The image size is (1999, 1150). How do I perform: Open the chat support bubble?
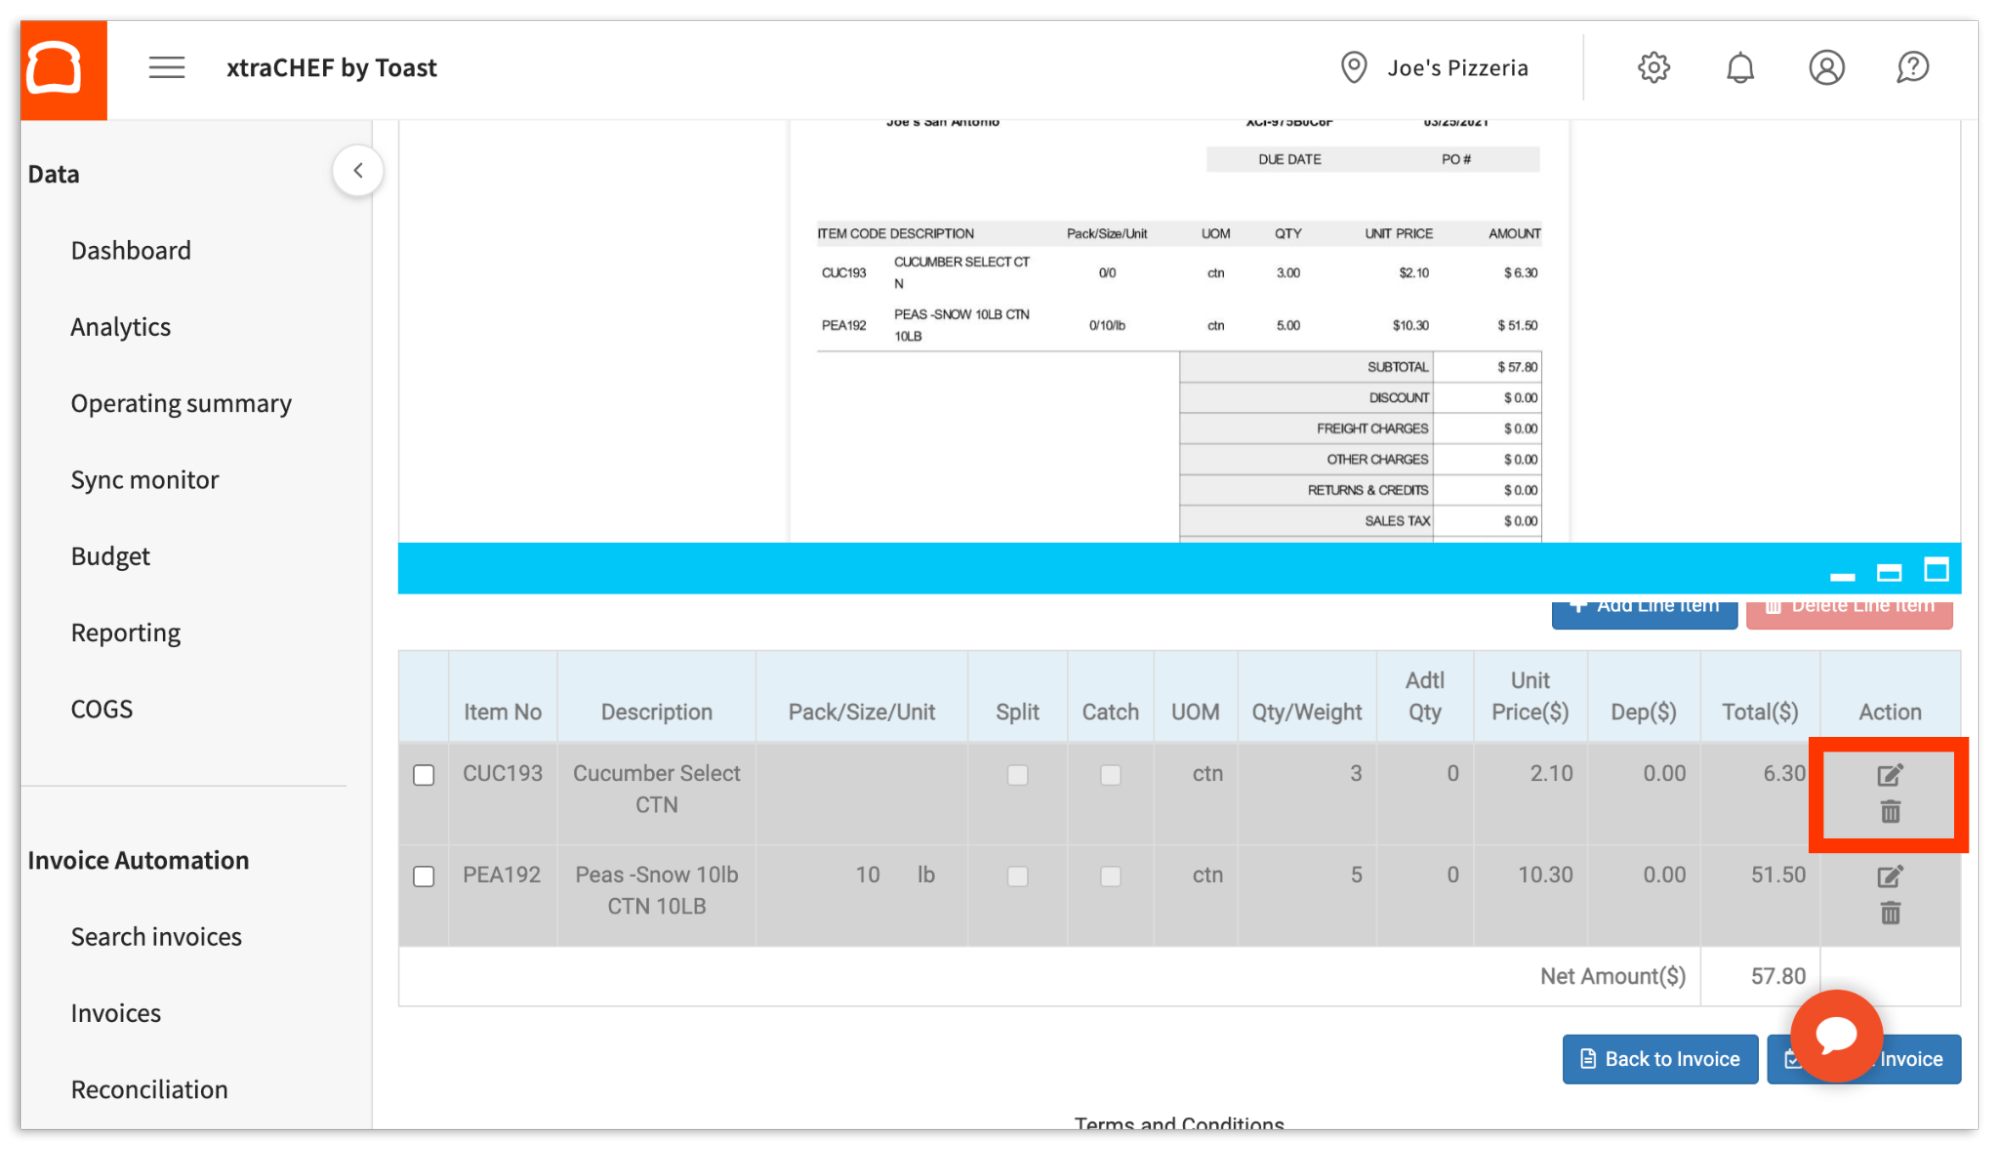coord(1836,1037)
